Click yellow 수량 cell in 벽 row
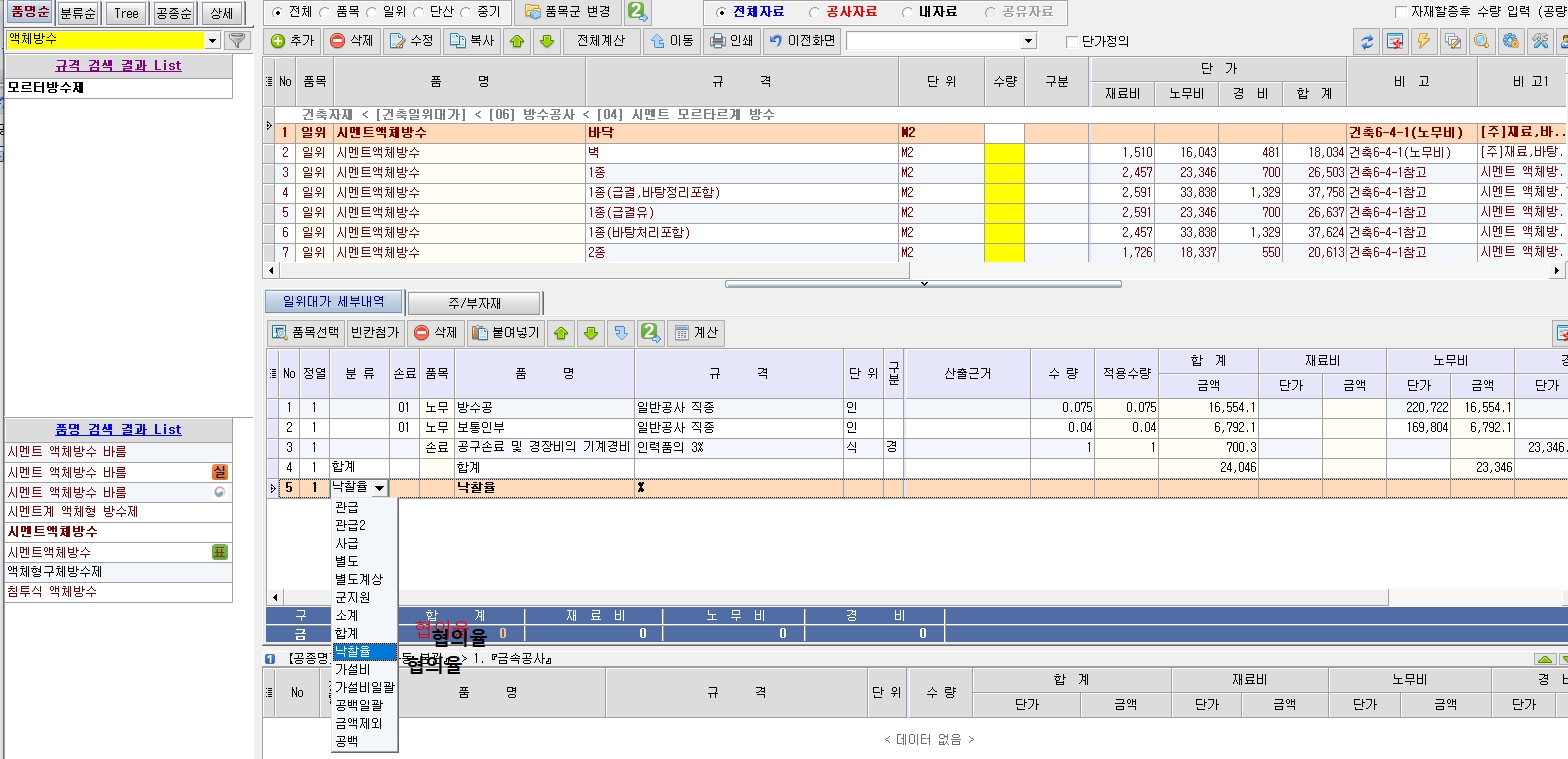 click(x=1004, y=153)
